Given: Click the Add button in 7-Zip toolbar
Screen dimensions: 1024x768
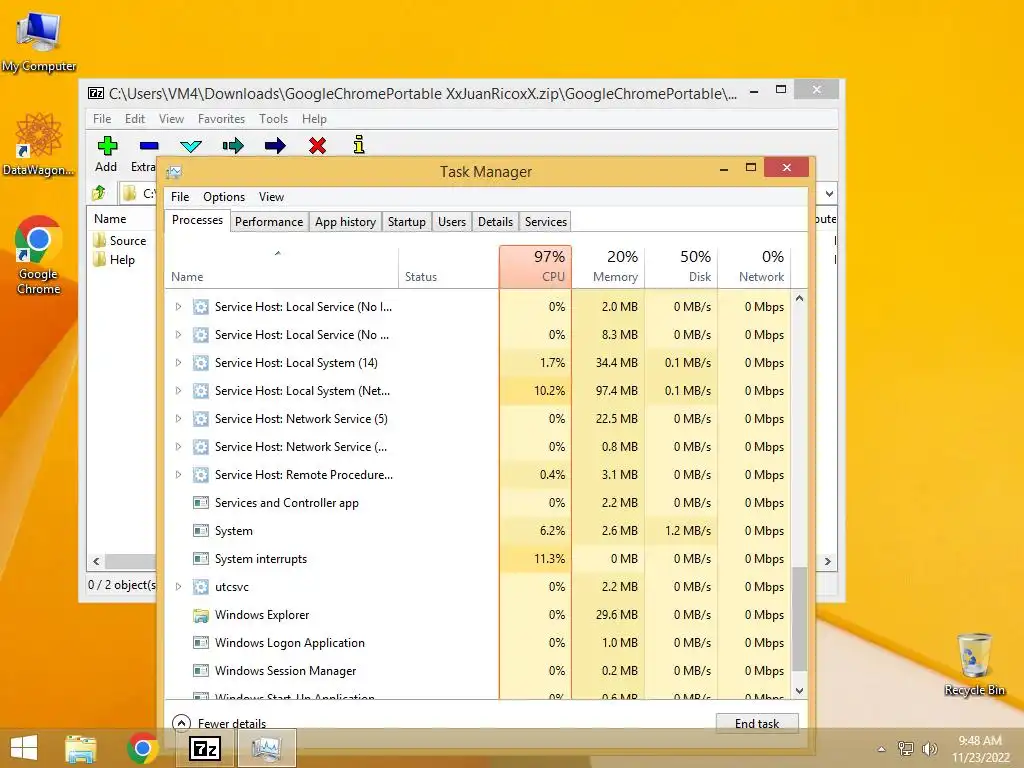Looking at the screenshot, I should pos(106,154).
